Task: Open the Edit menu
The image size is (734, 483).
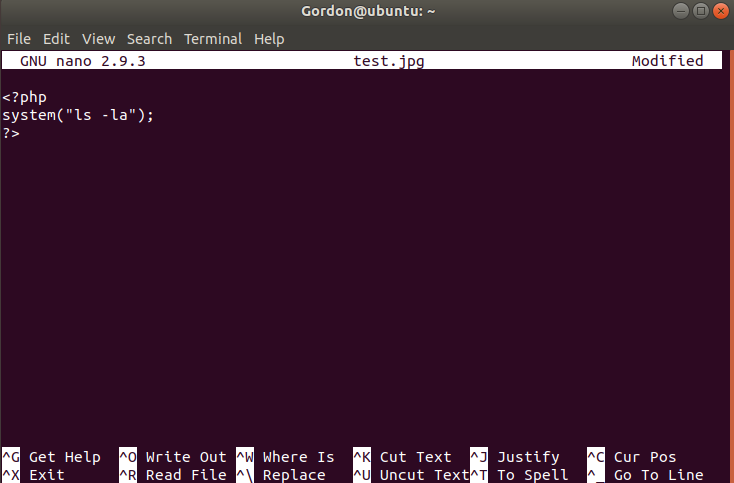Action: [56, 39]
